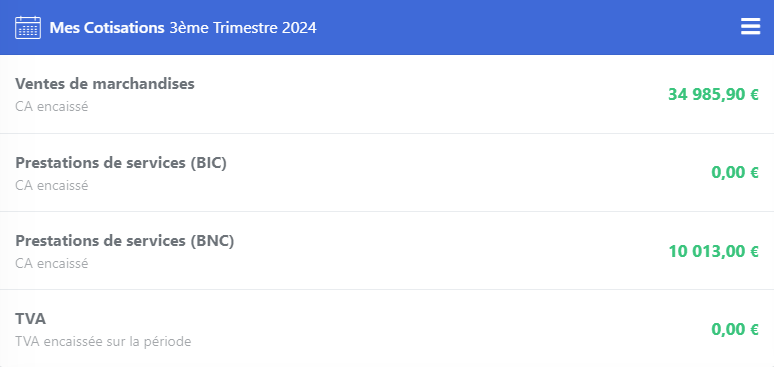This screenshot has width=774, height=367.
Task: Click the 10 013,00 € amount
Action: click(x=713, y=251)
